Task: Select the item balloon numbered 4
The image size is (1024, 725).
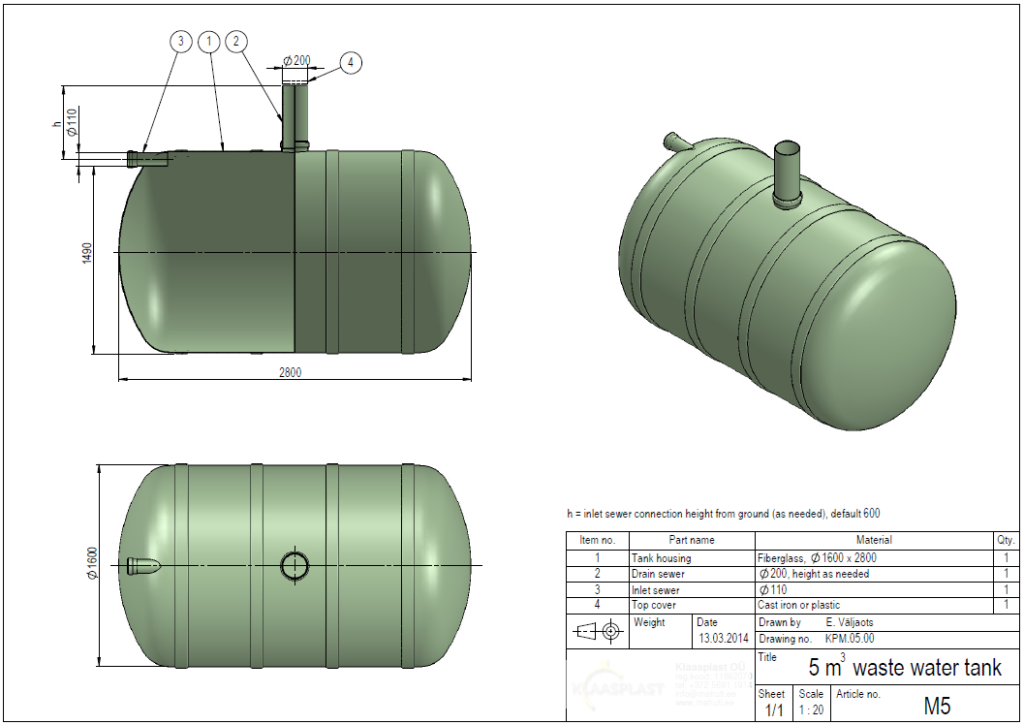Action: coord(350,62)
